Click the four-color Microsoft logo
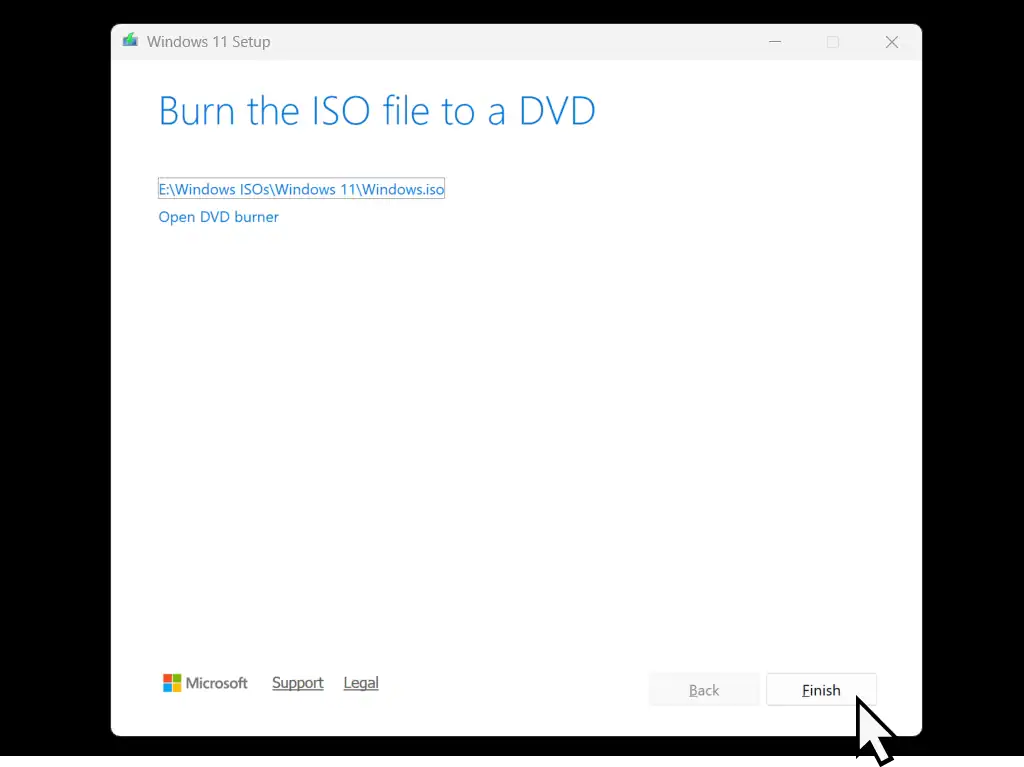The height and width of the screenshot is (767, 1024). [x=172, y=683]
